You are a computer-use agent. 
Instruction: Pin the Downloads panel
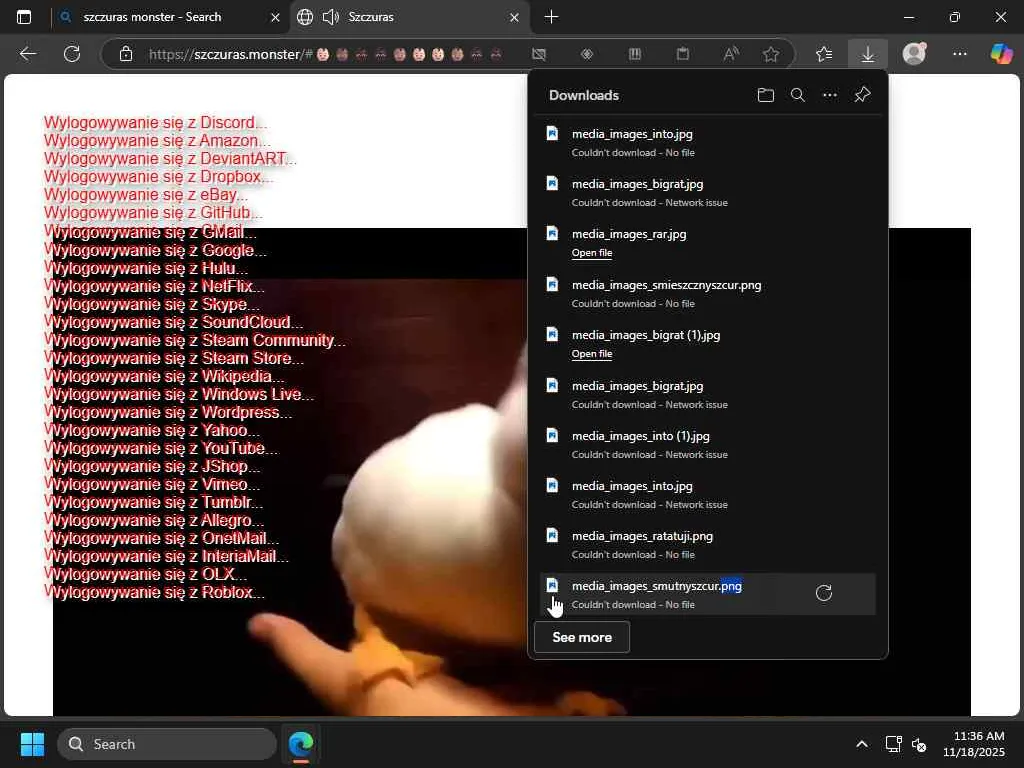pyautogui.click(x=862, y=95)
